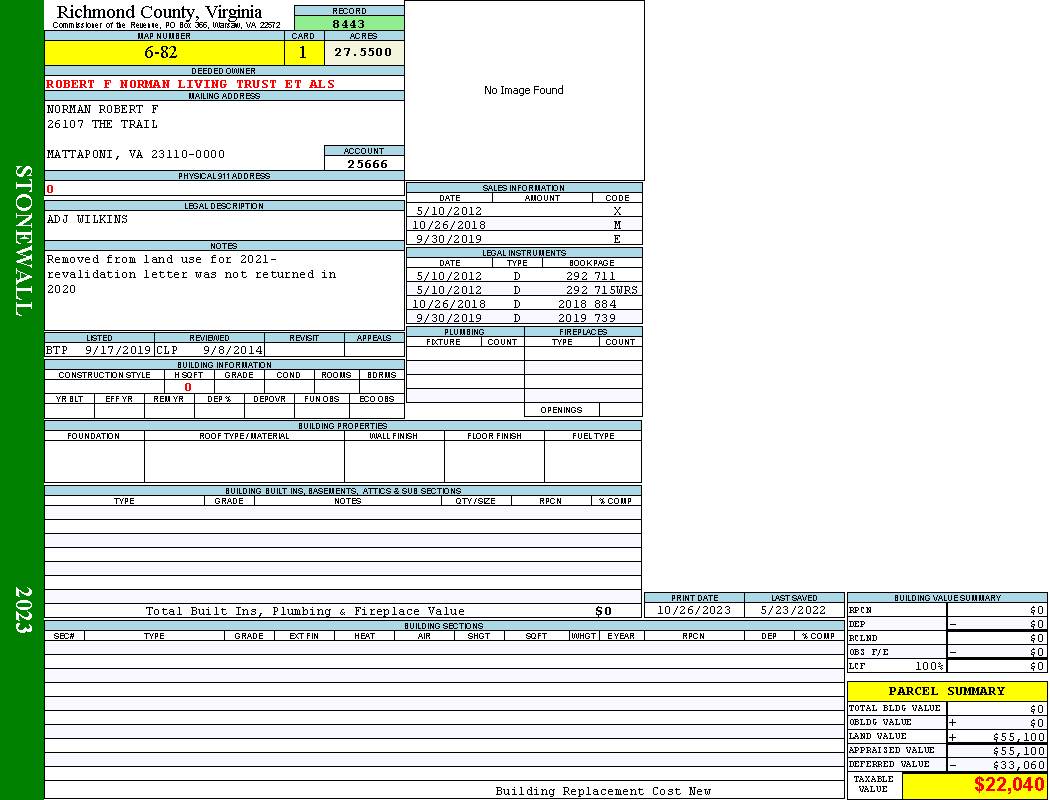Click the notes text about land use removal
The height and width of the screenshot is (800, 1050).
coord(191,274)
